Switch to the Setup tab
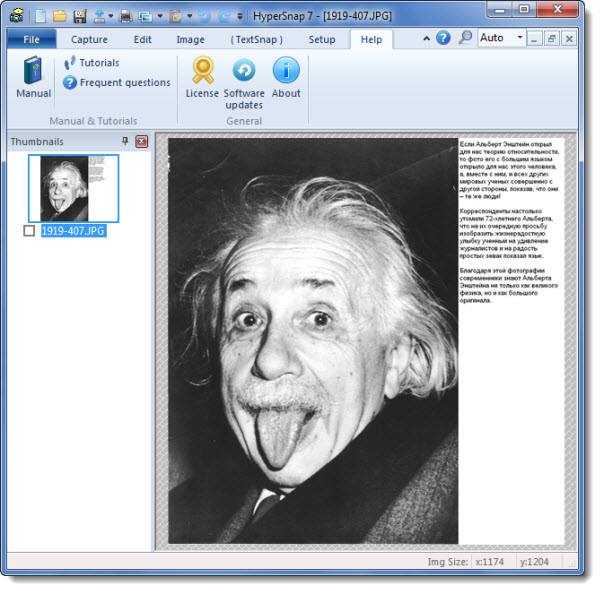This screenshot has width=600, height=591. tap(322, 39)
